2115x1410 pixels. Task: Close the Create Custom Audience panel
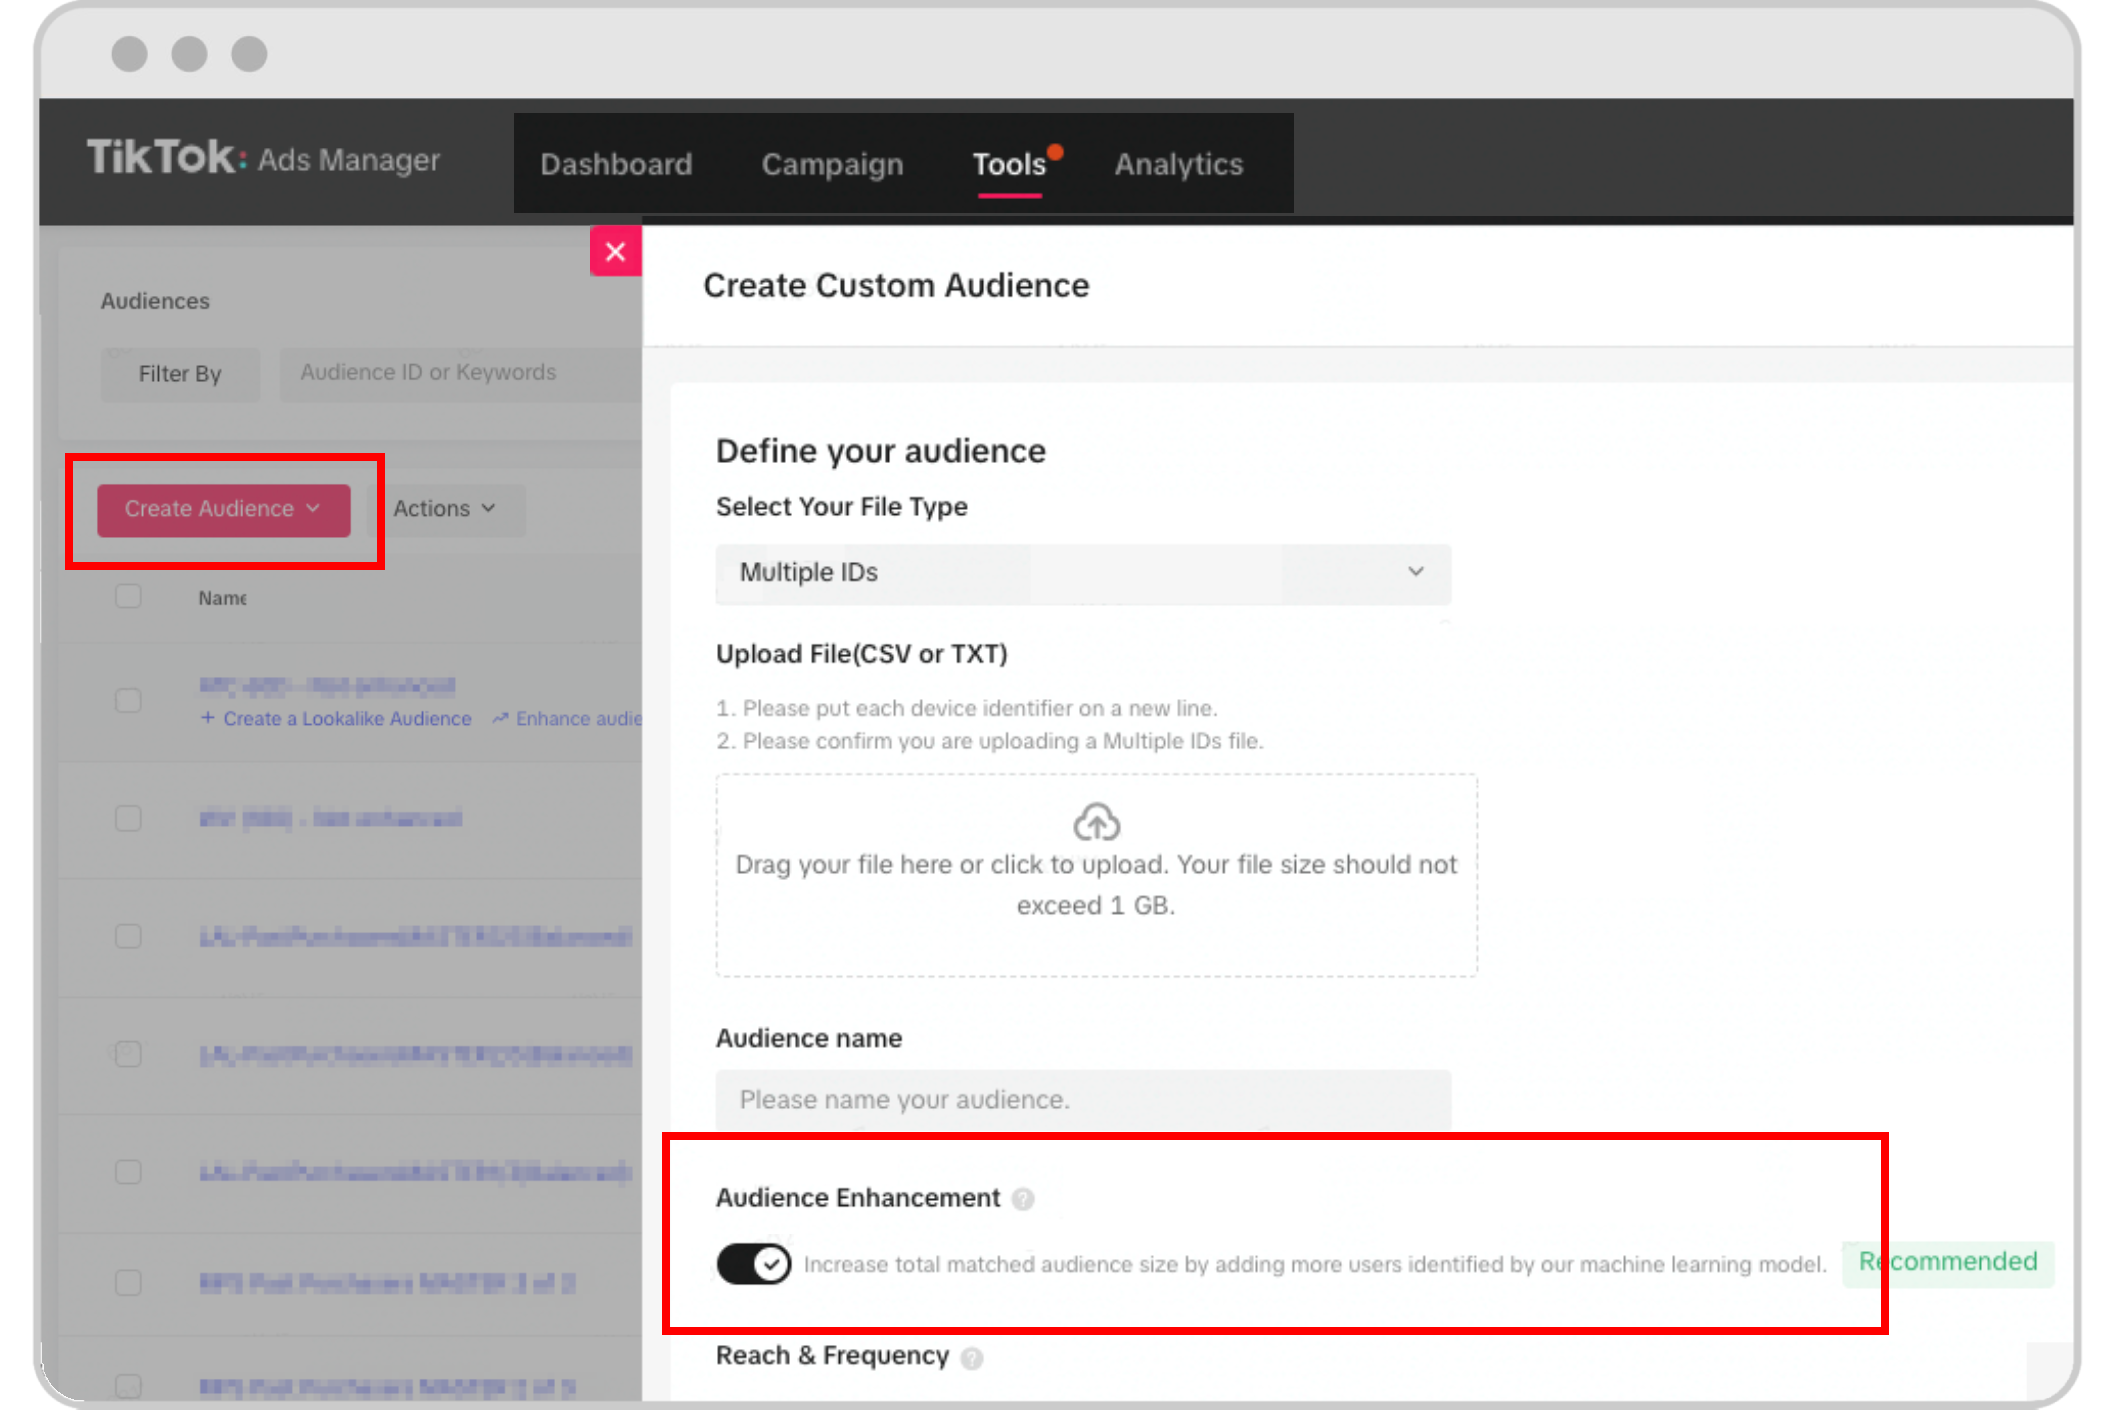click(615, 251)
